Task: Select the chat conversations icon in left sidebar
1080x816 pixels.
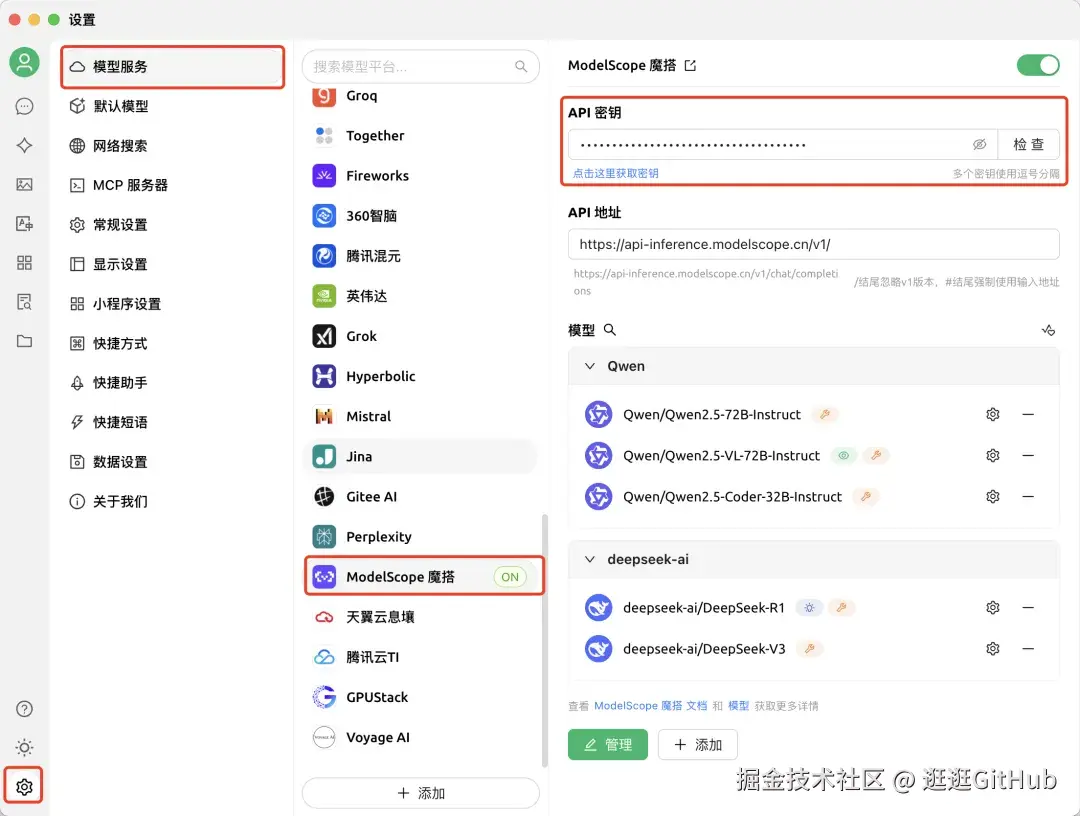Action: click(24, 106)
